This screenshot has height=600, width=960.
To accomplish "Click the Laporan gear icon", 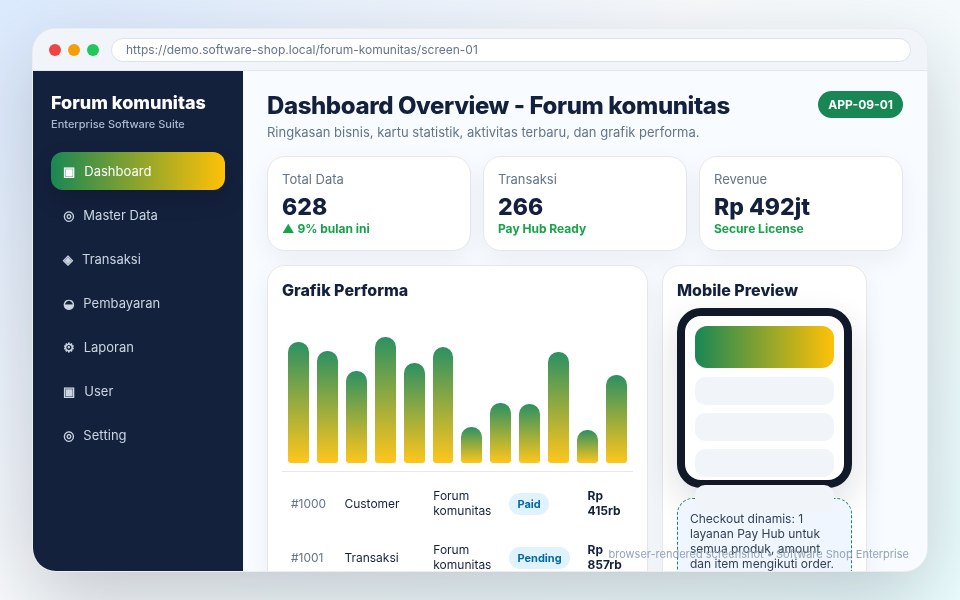I will (69, 348).
